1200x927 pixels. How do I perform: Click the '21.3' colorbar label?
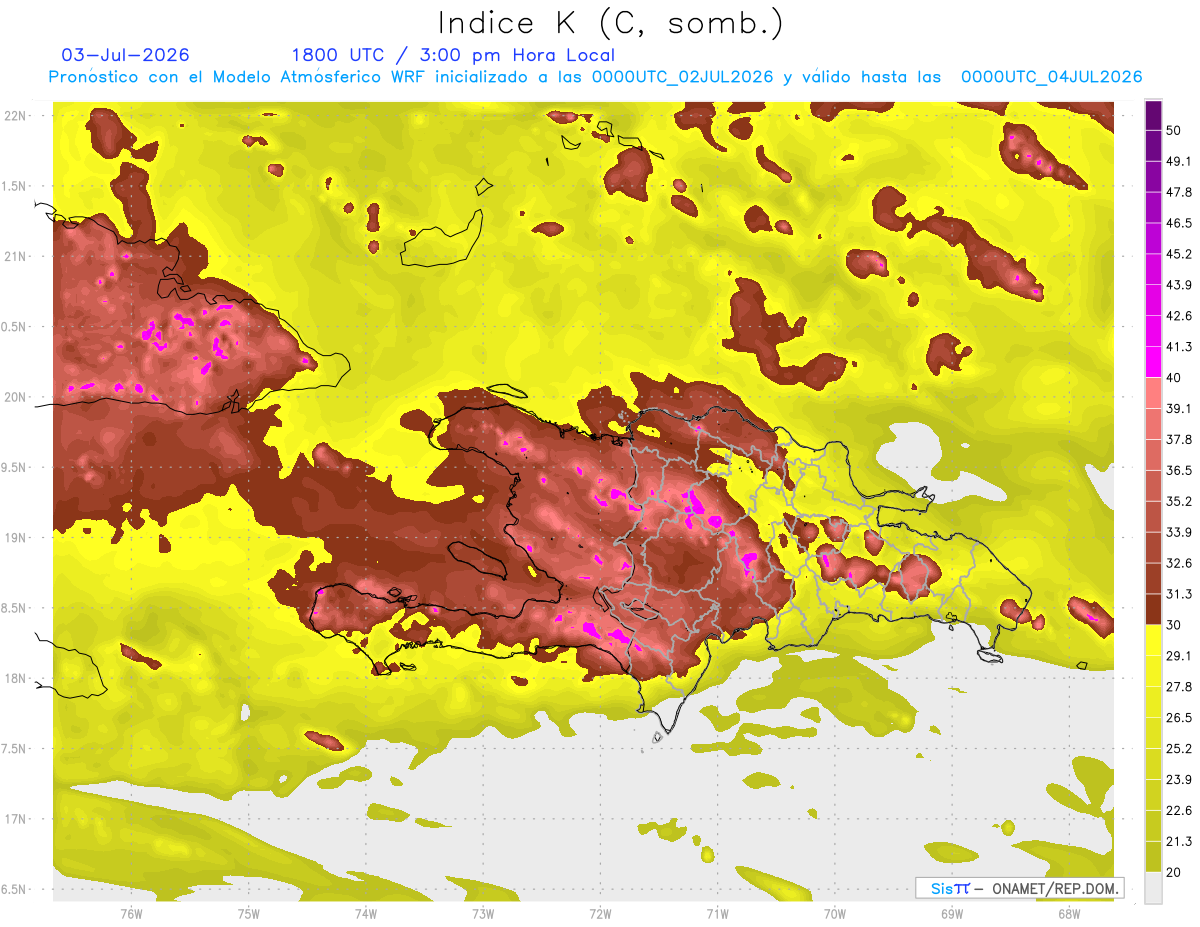1179,841
